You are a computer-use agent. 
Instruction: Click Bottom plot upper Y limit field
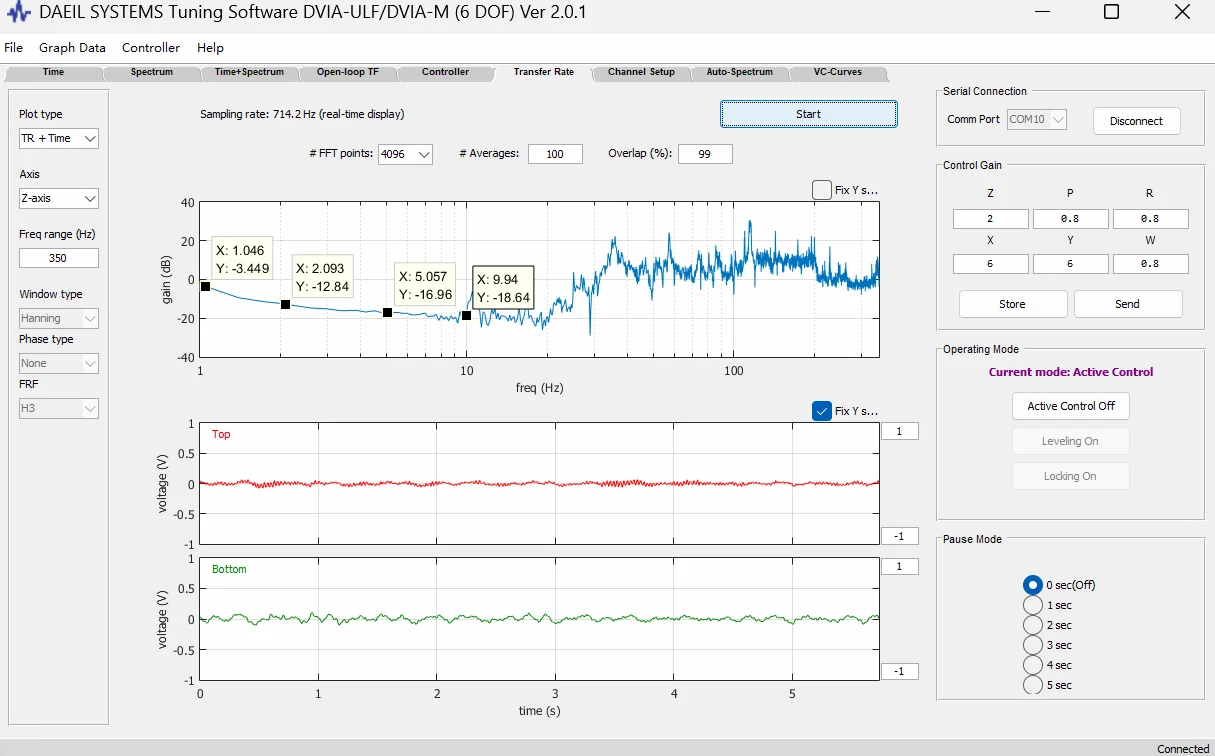(x=899, y=567)
